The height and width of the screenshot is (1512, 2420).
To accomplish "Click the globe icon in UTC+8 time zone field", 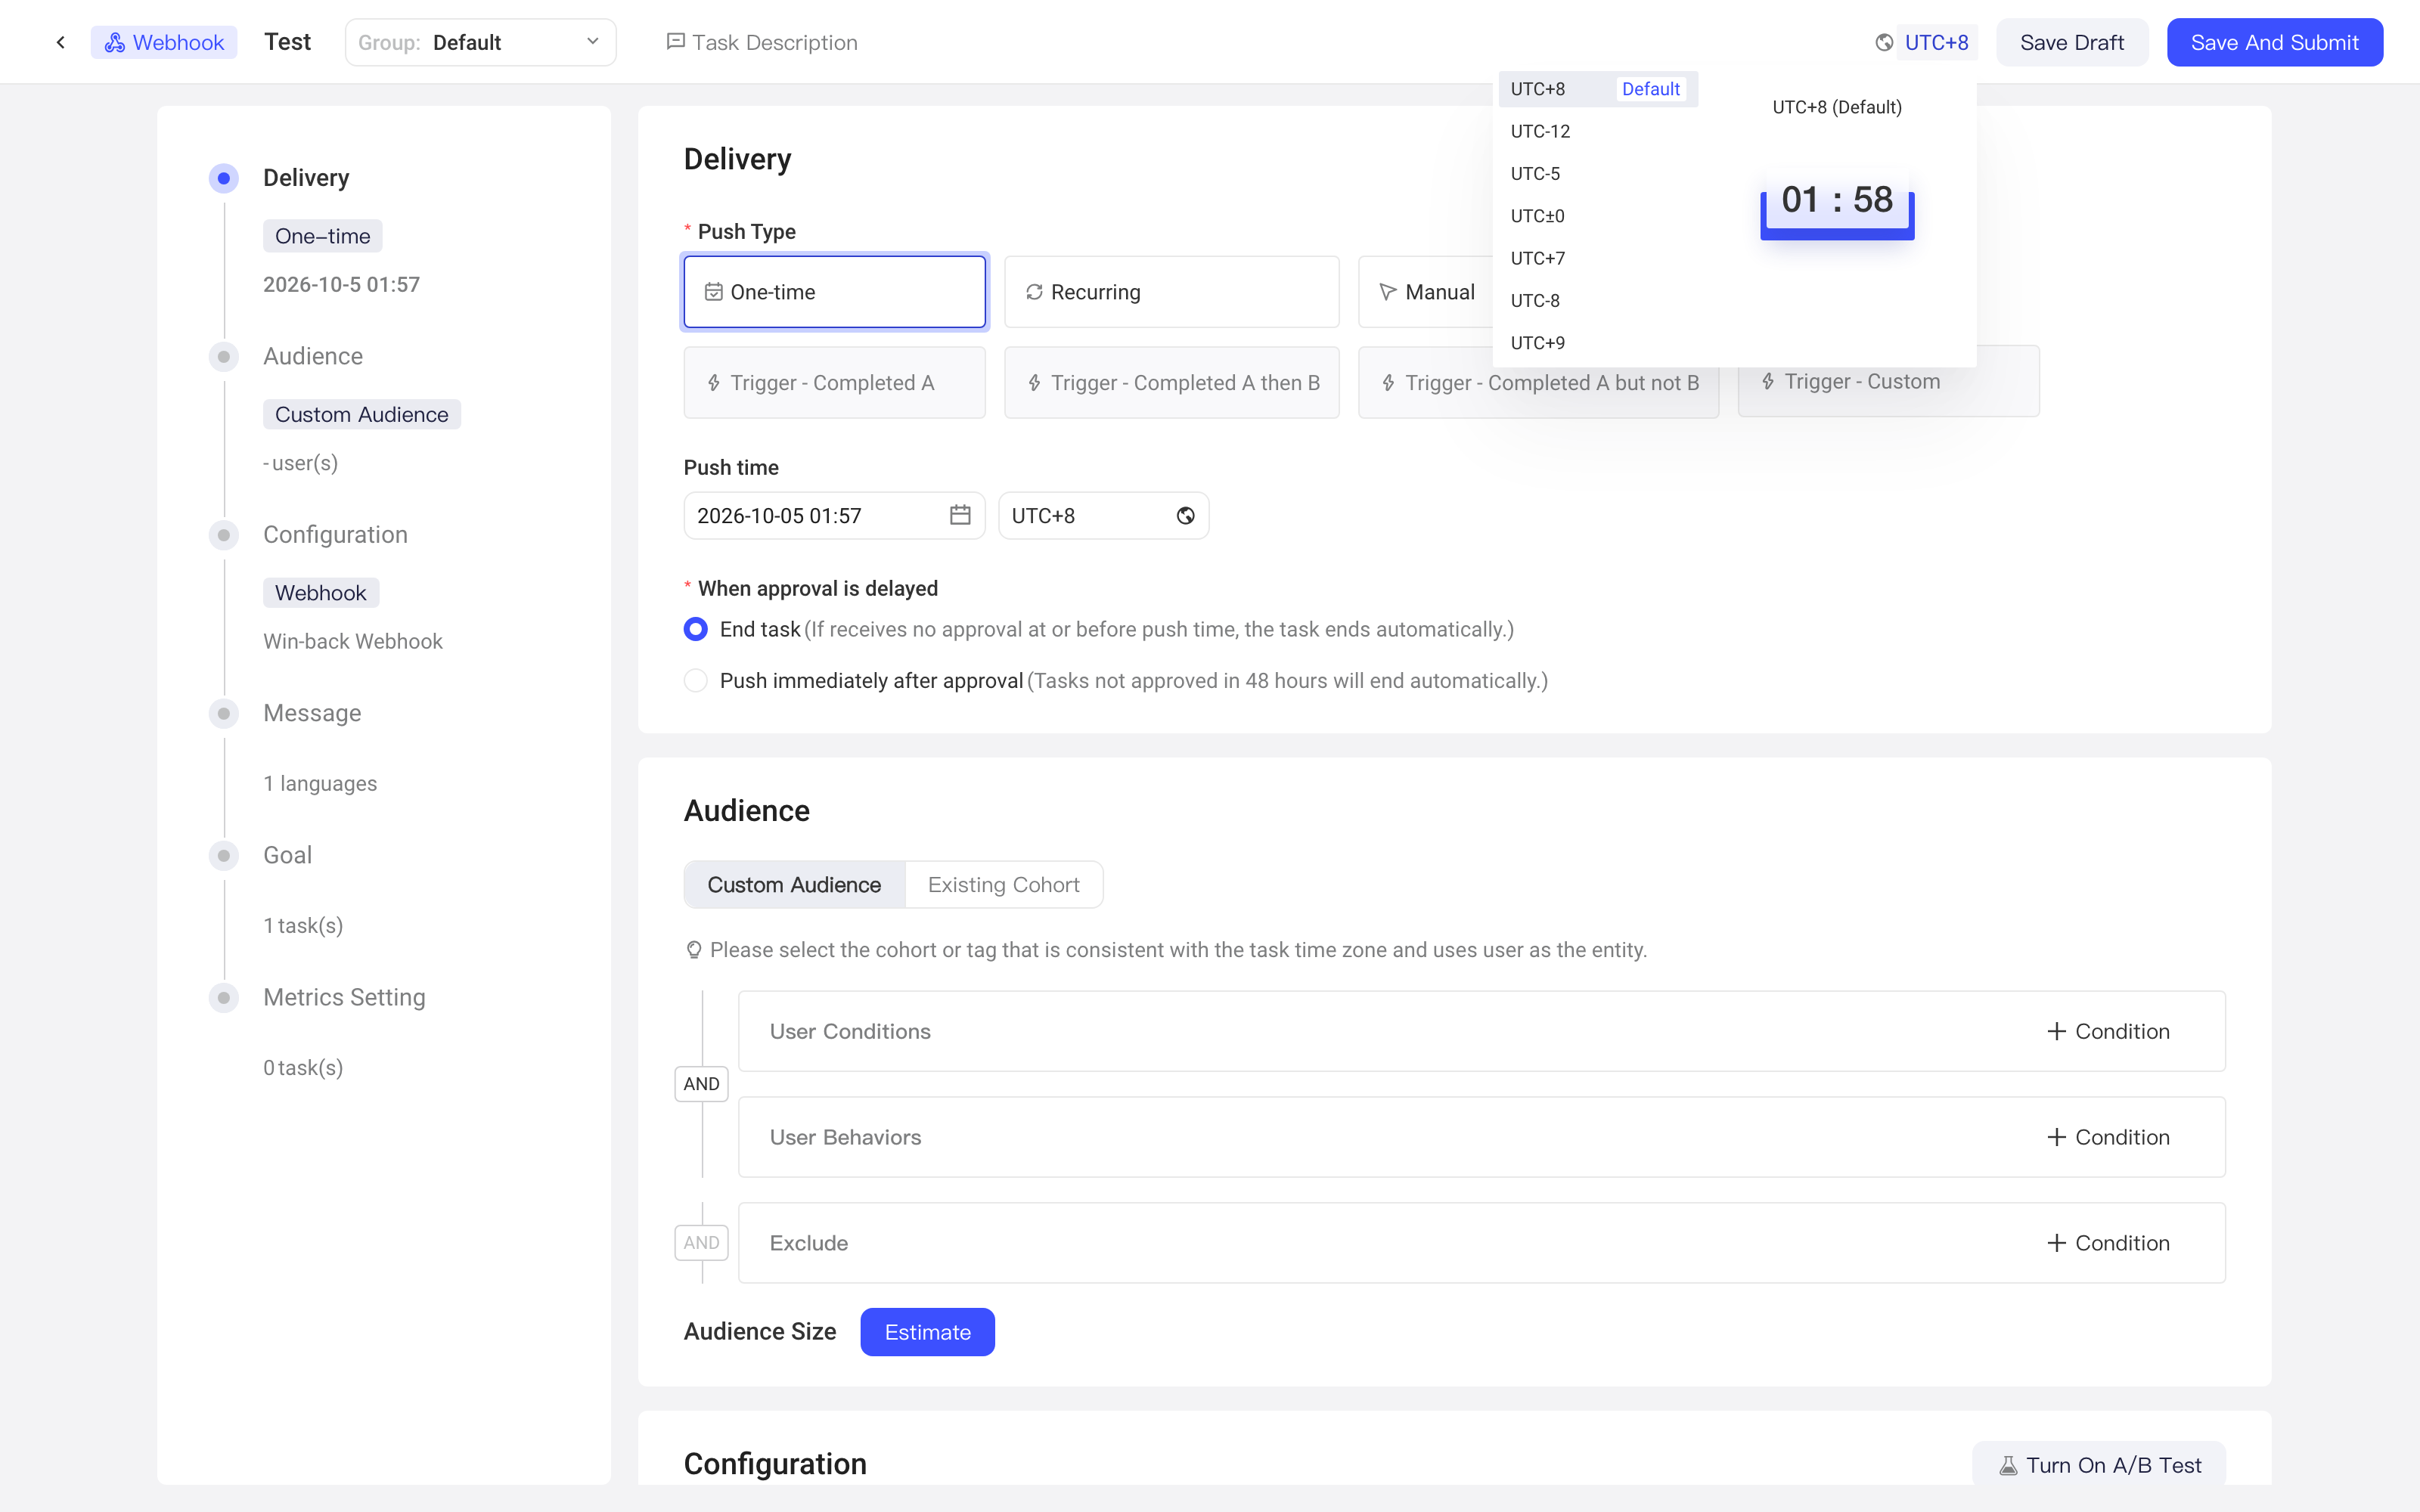I will 1185,515.
